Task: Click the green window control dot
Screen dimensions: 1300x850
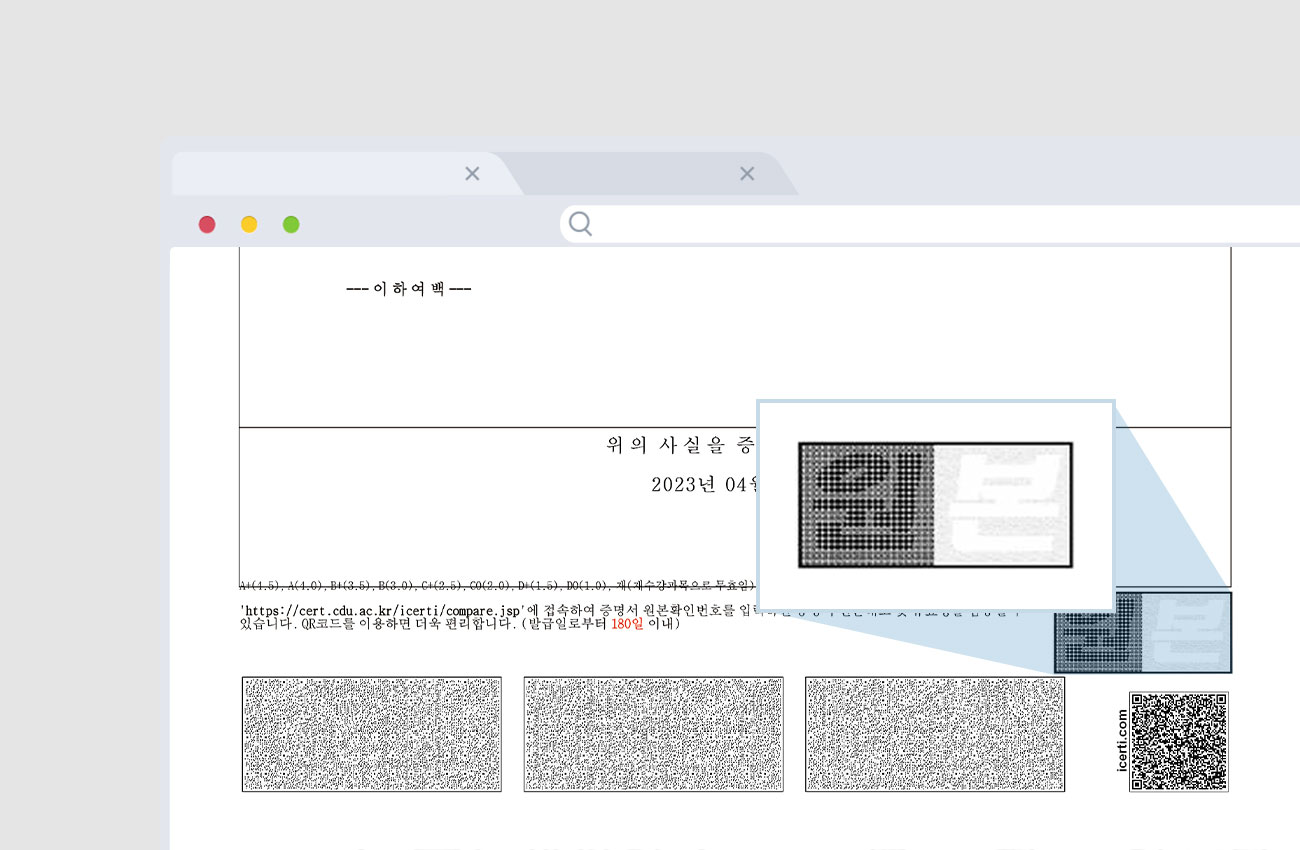Action: click(x=291, y=225)
